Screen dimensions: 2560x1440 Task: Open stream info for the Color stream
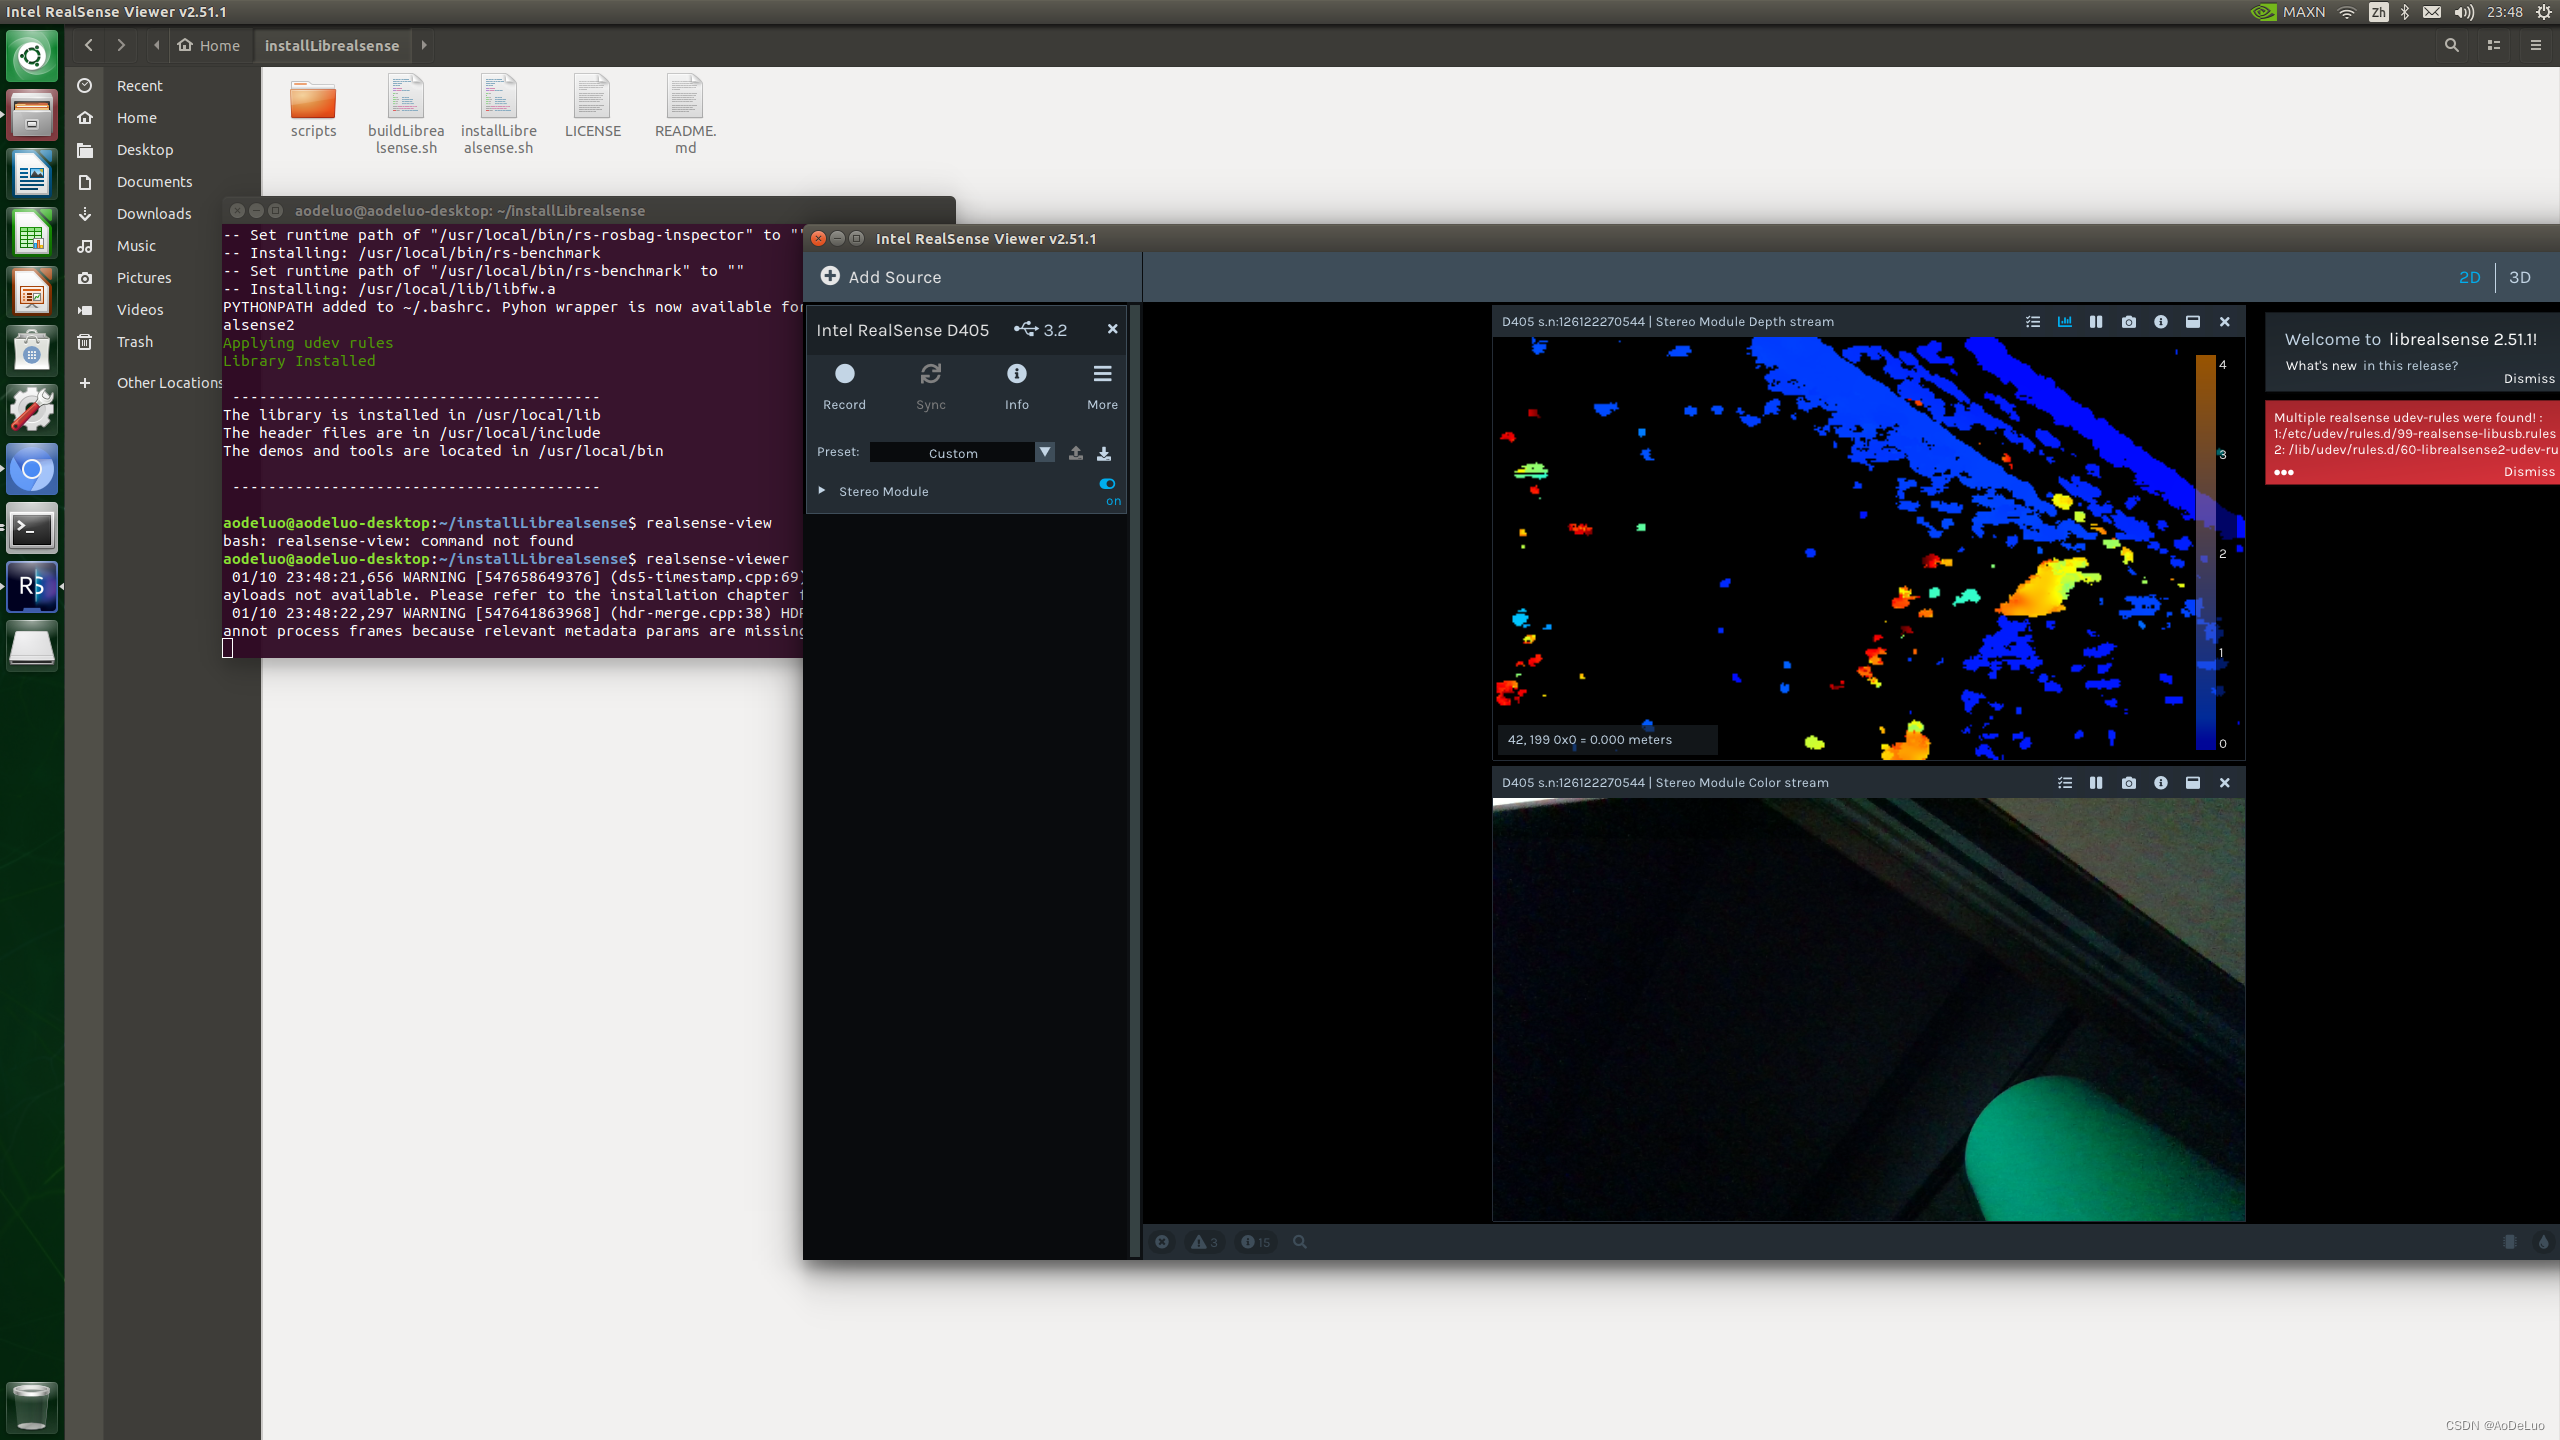[2161, 783]
